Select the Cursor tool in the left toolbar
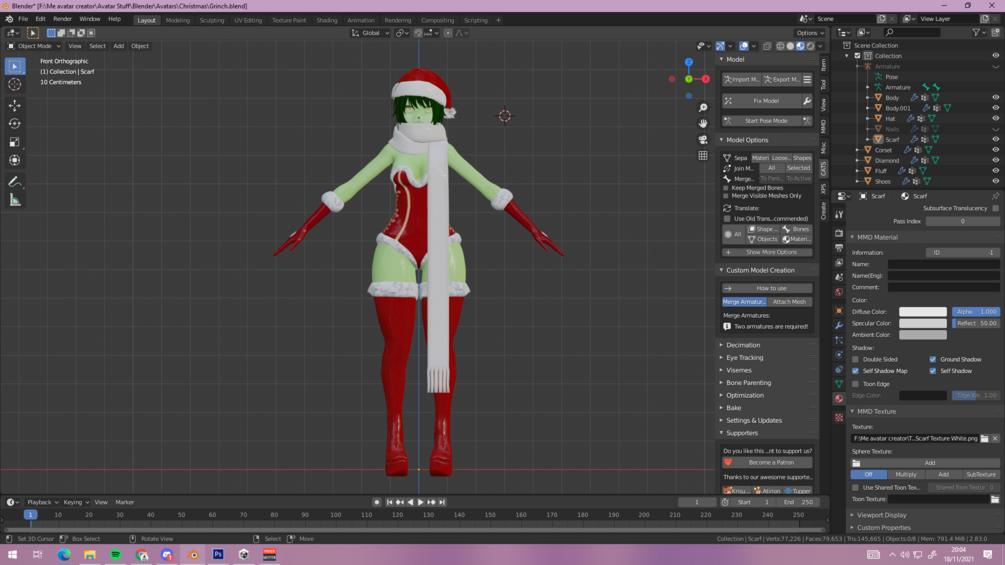 click(15, 85)
